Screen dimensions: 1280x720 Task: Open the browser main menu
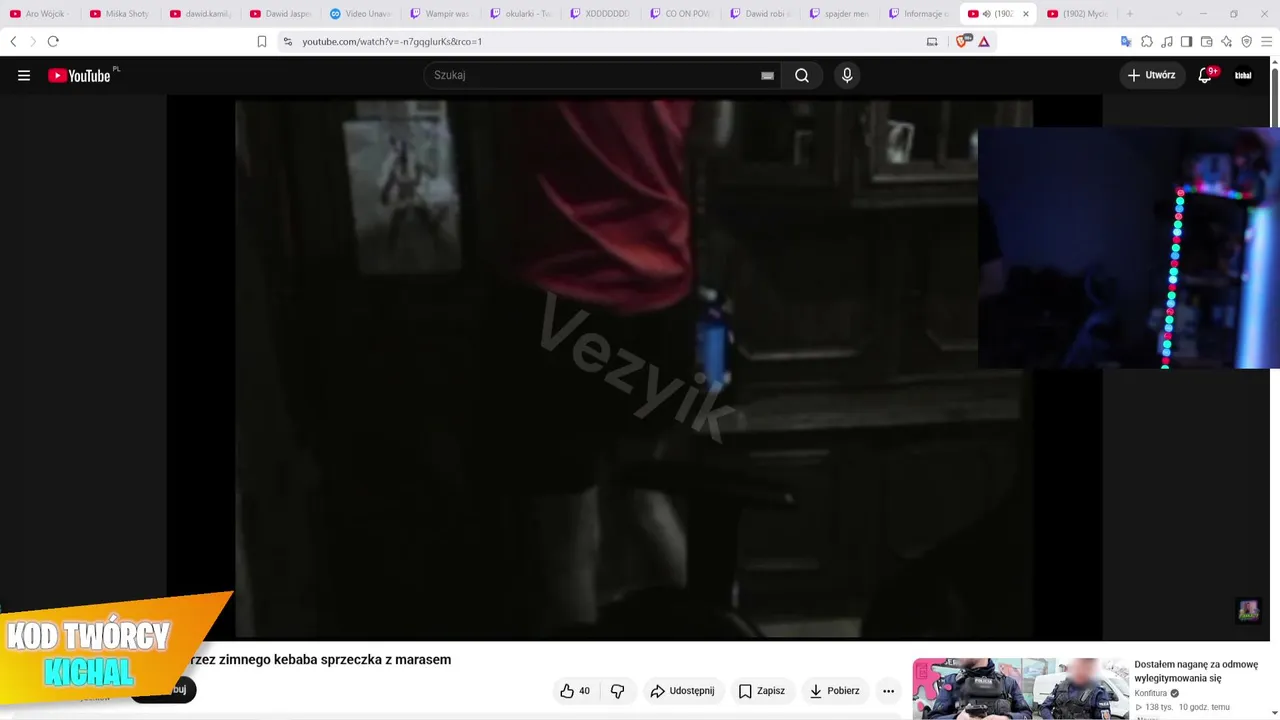tap(1266, 41)
